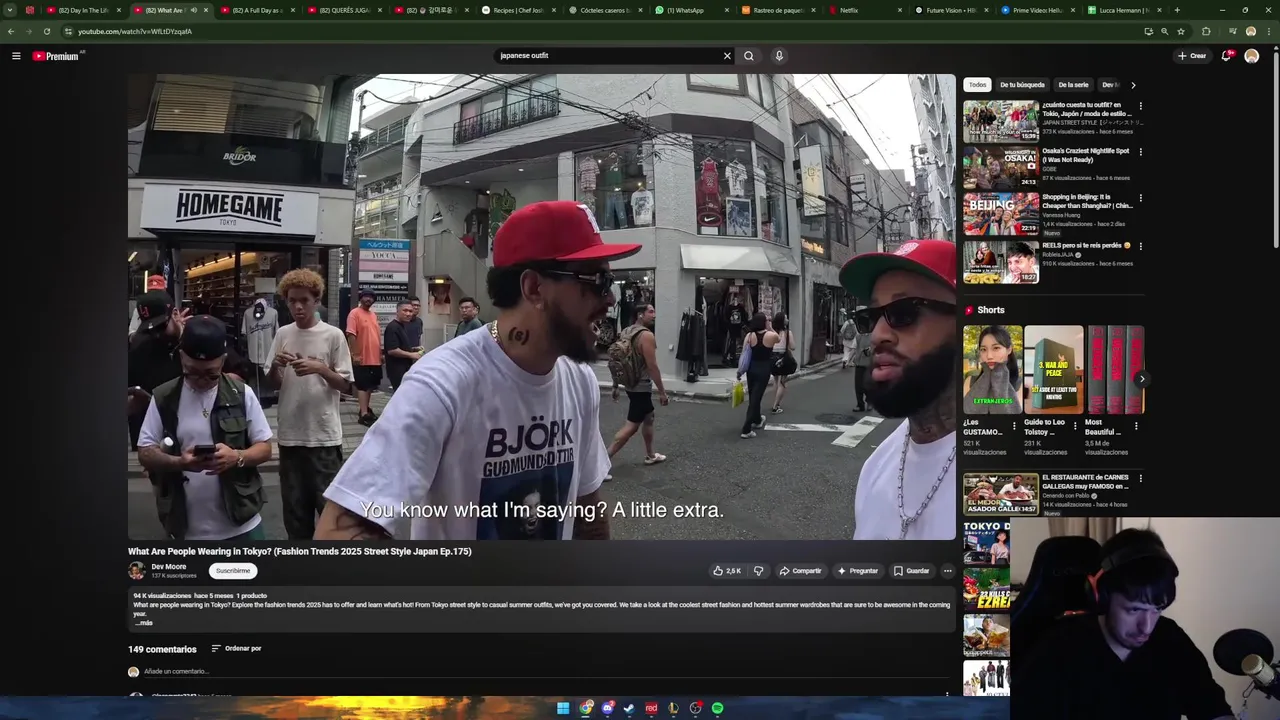Image resolution: width=1280 pixels, height=720 pixels.
Task: Open the Ordenar por comment sorting
Action: coord(236,648)
